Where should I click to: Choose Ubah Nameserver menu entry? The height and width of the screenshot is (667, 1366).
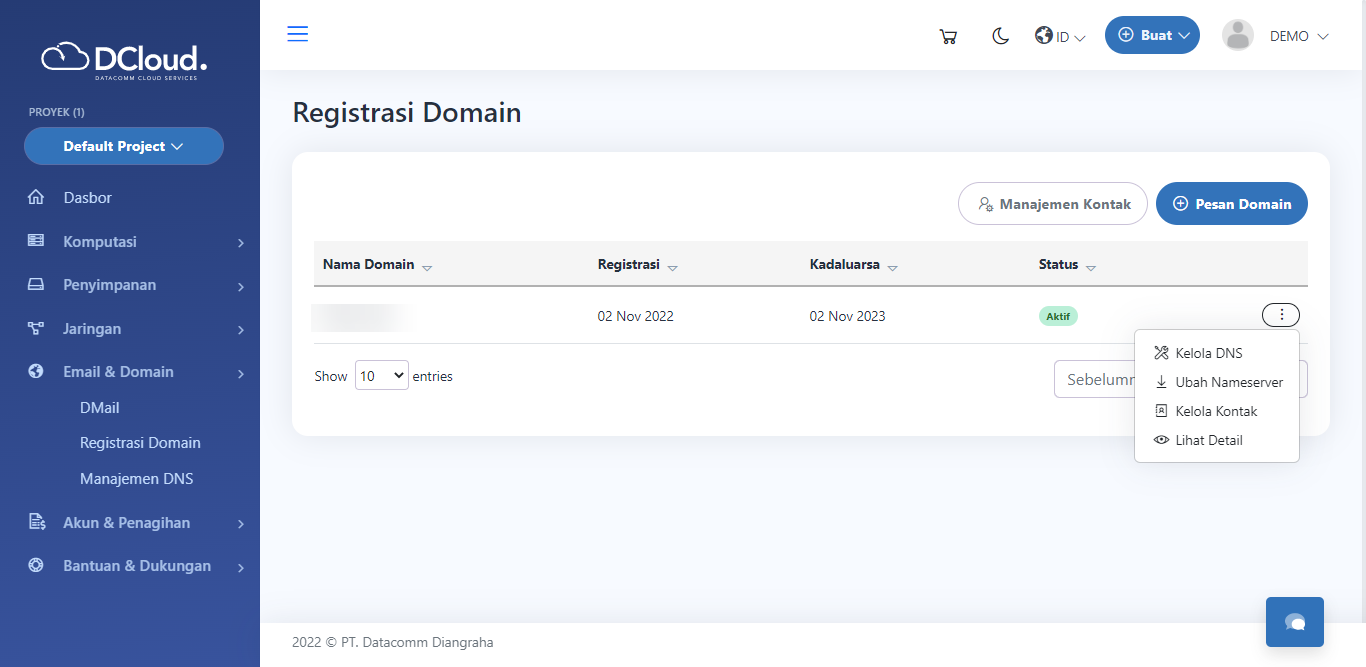coord(1228,382)
